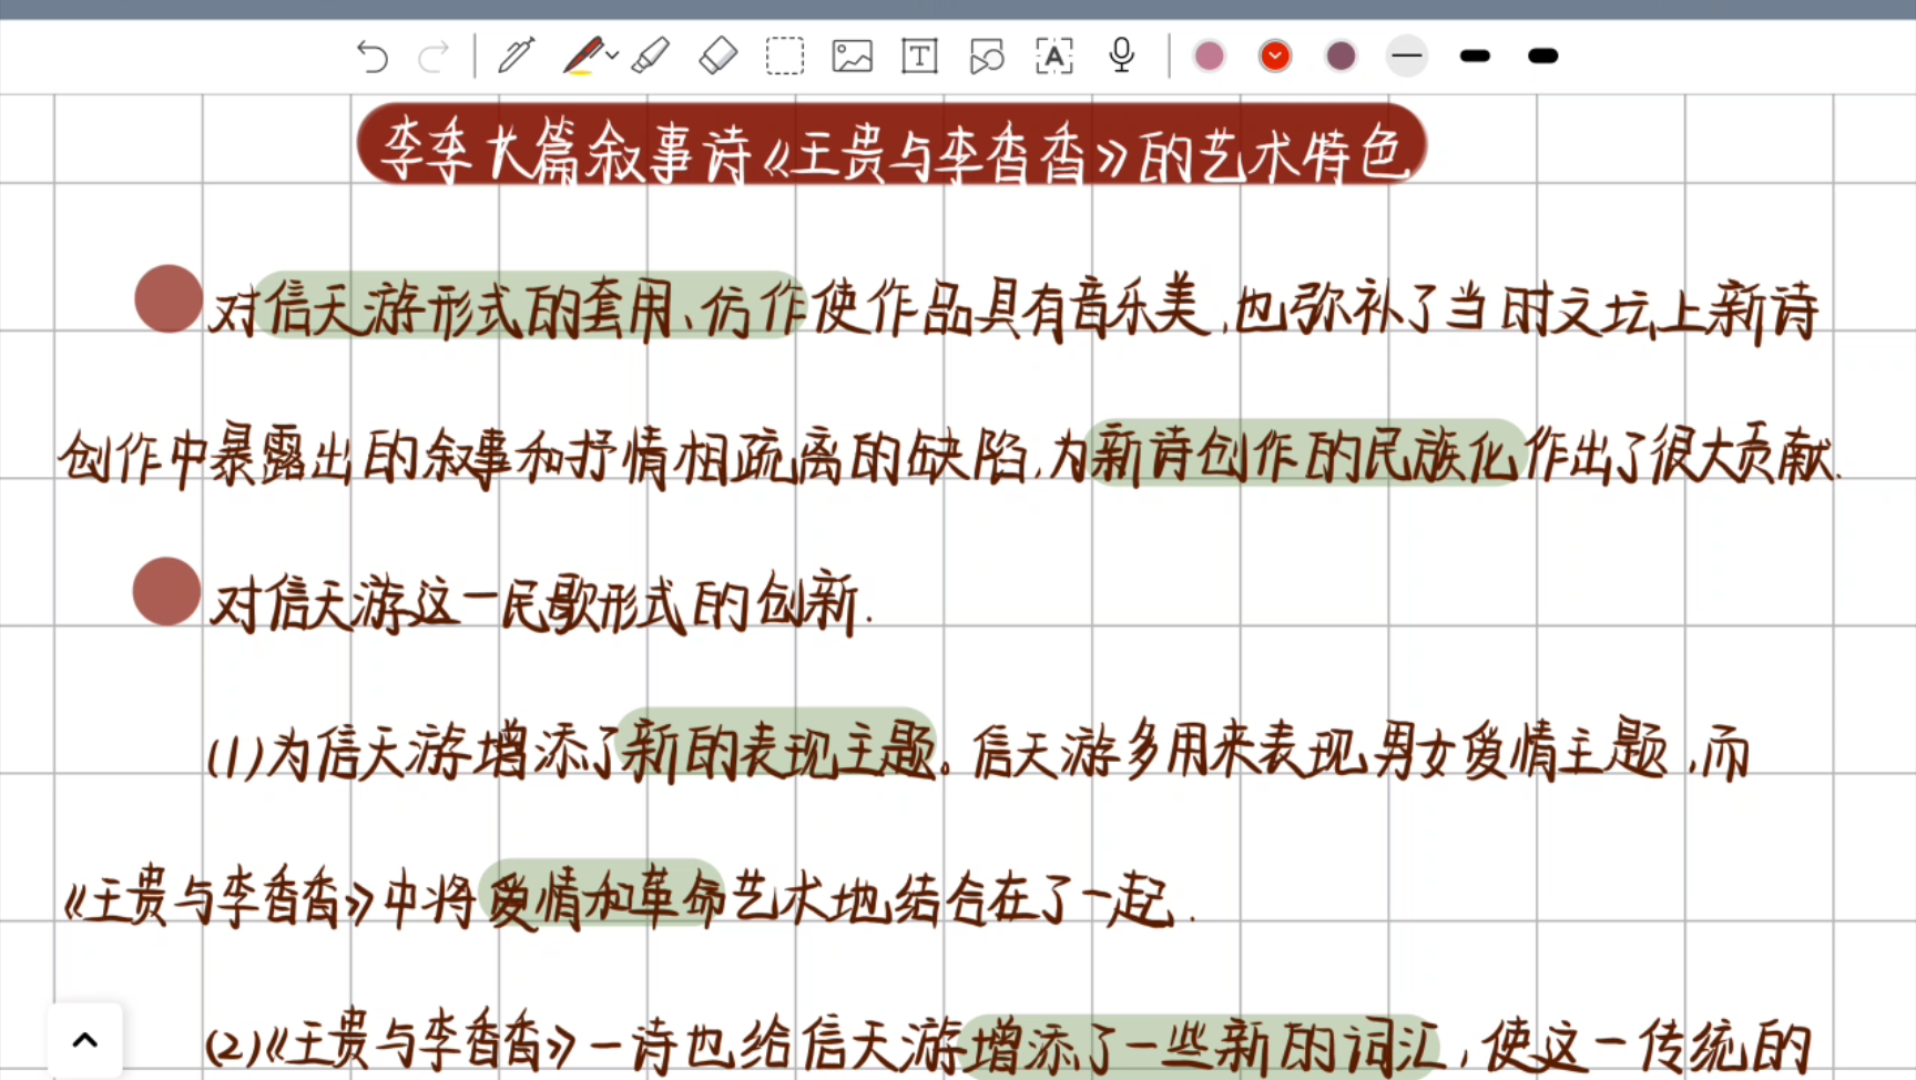Select the marker highlighter tool
Viewport: 1916px width, 1080px height.
651,56
